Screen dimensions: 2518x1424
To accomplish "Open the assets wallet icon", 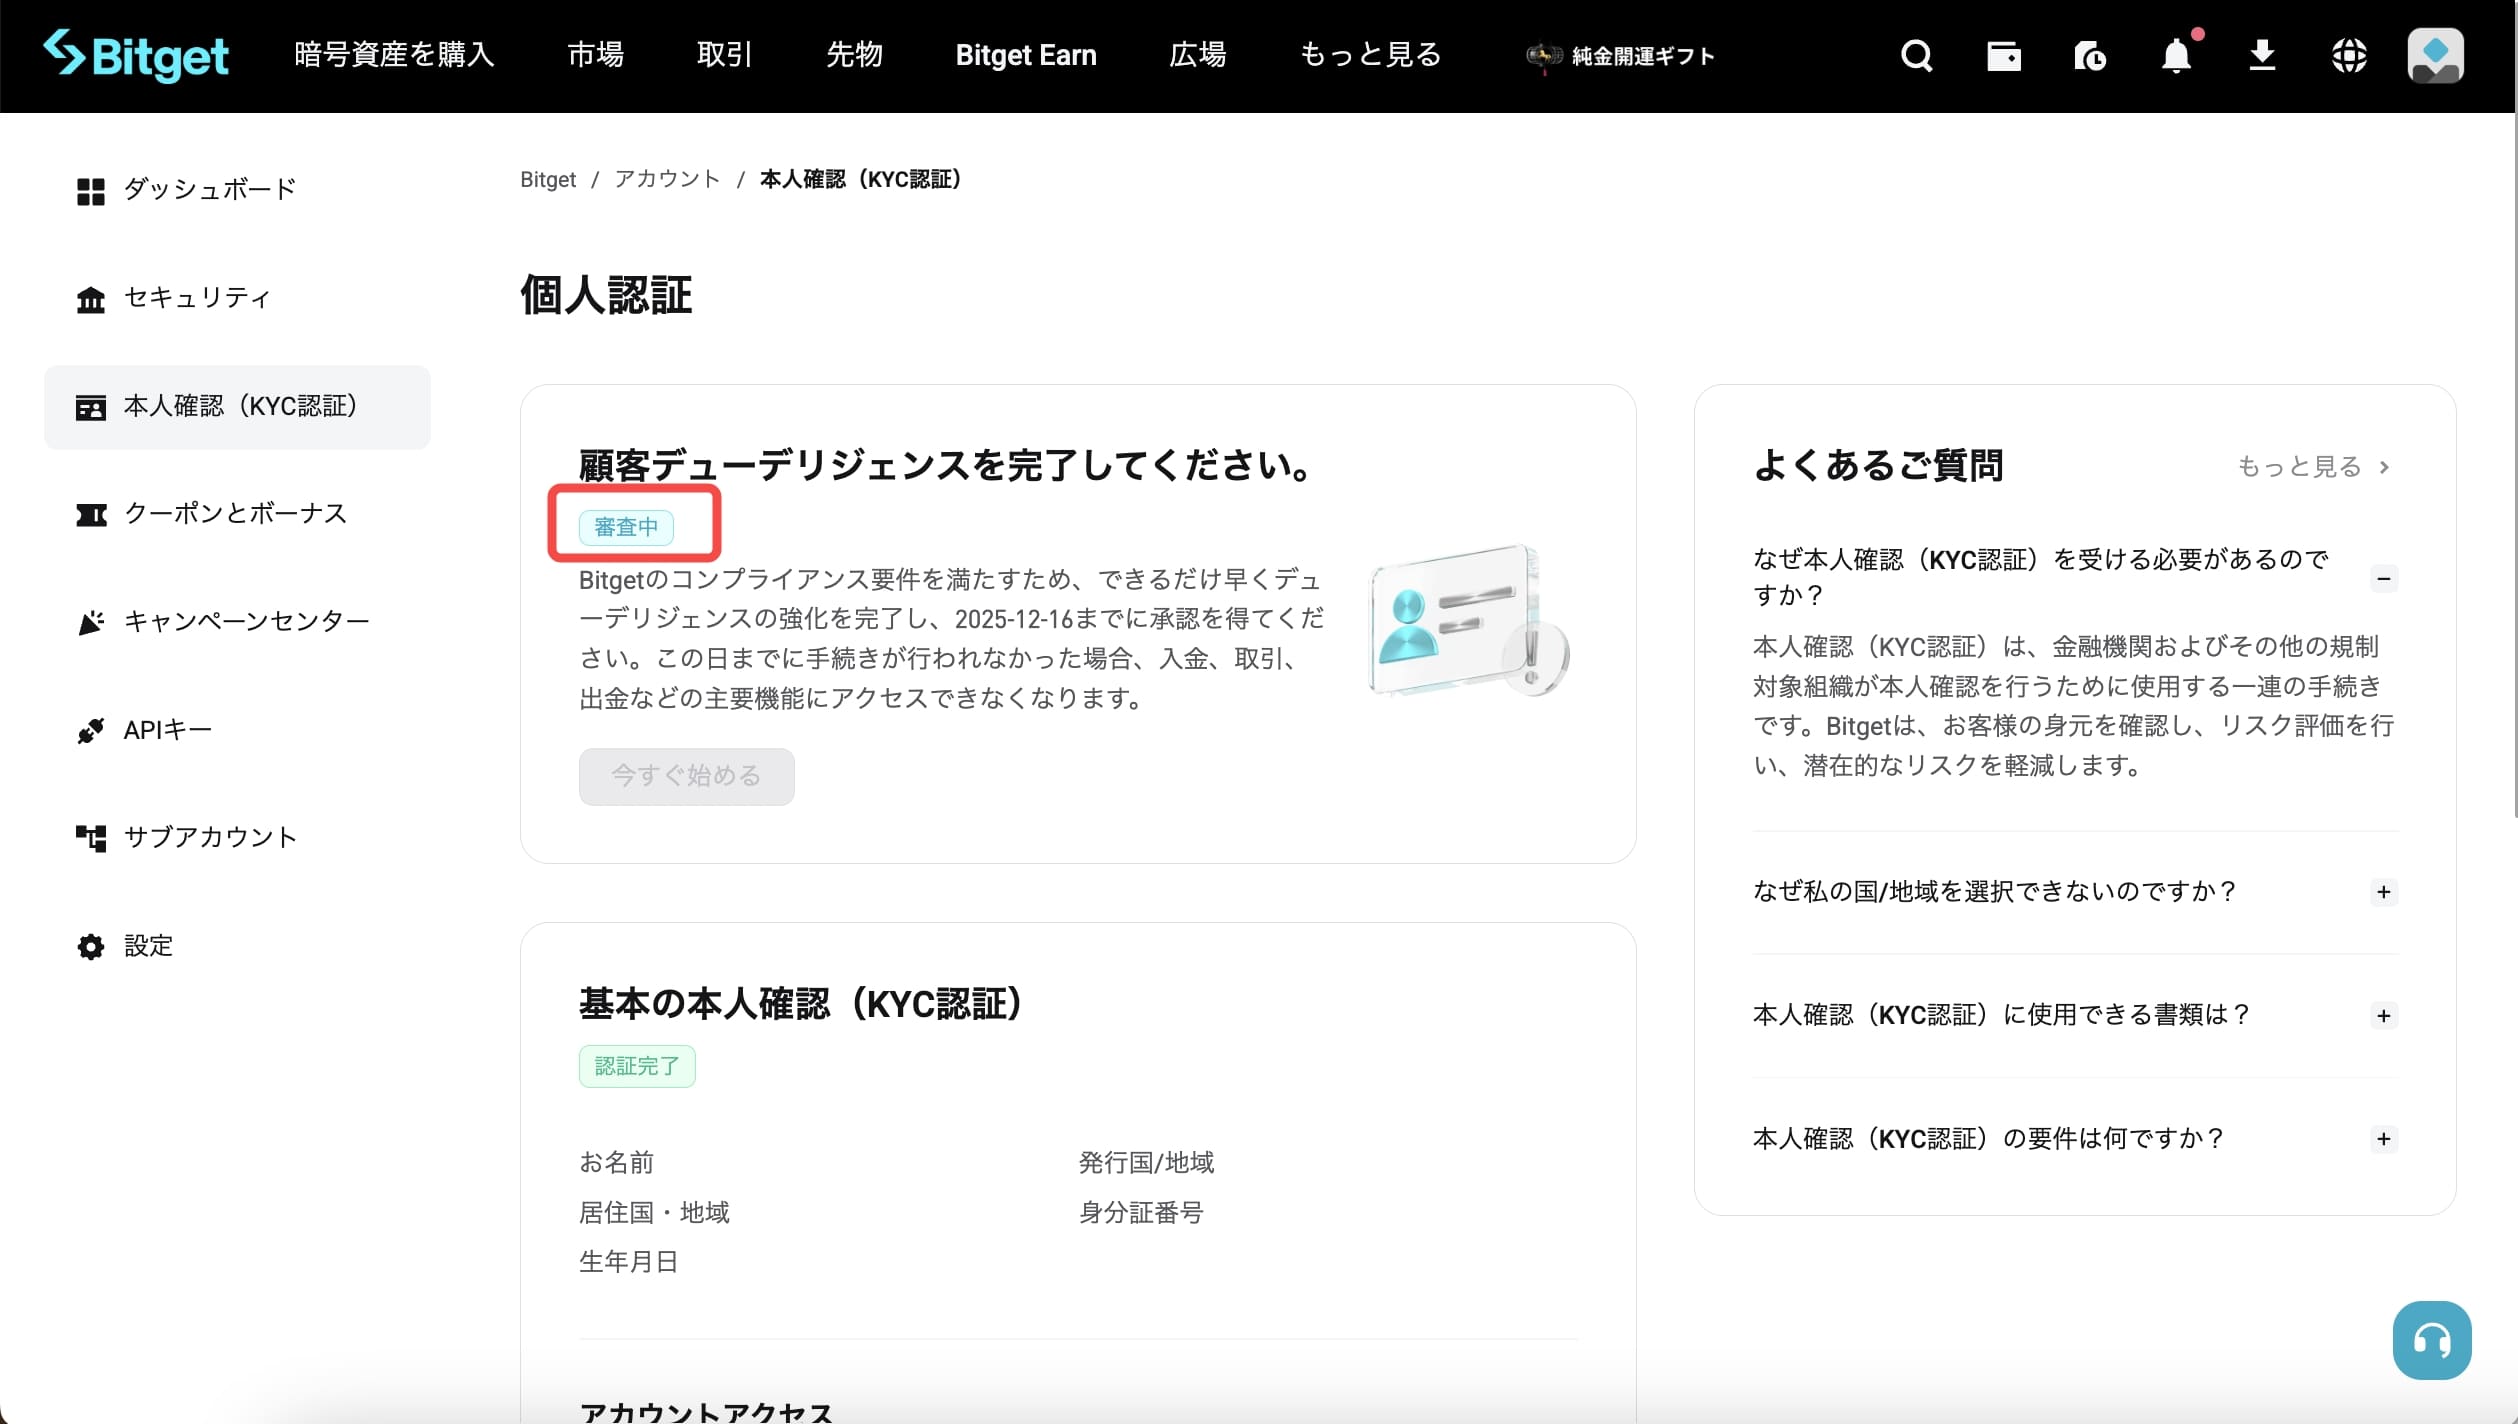I will click(x=2003, y=57).
